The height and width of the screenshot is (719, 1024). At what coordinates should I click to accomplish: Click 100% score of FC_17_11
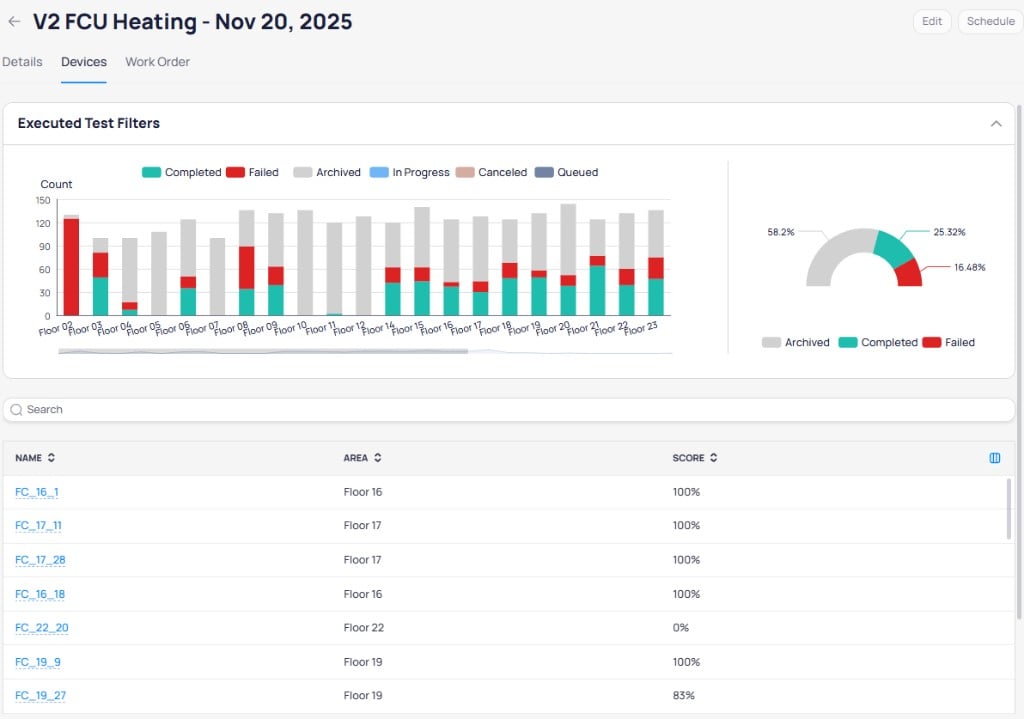click(x=686, y=525)
